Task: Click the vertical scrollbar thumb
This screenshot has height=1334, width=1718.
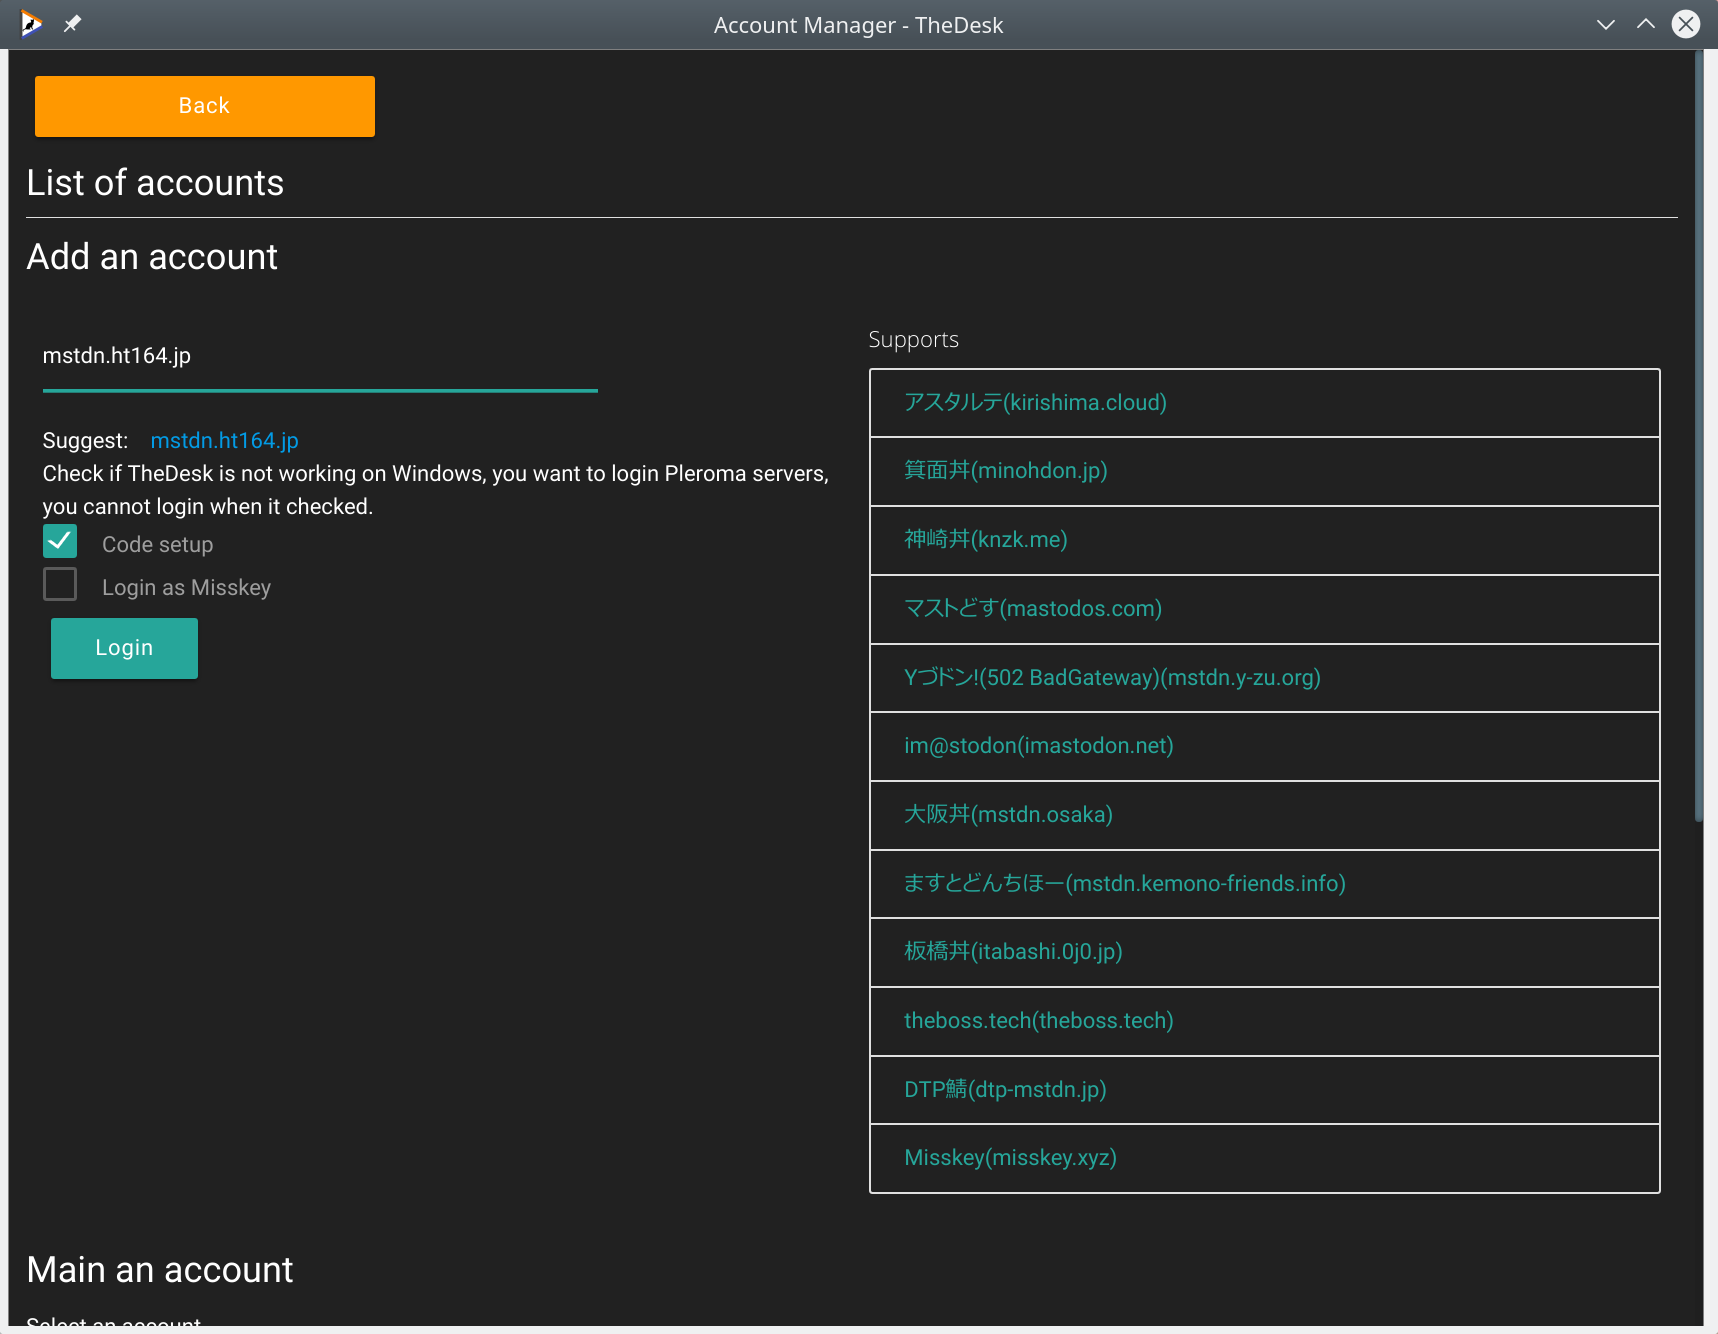Action: click(1698, 436)
